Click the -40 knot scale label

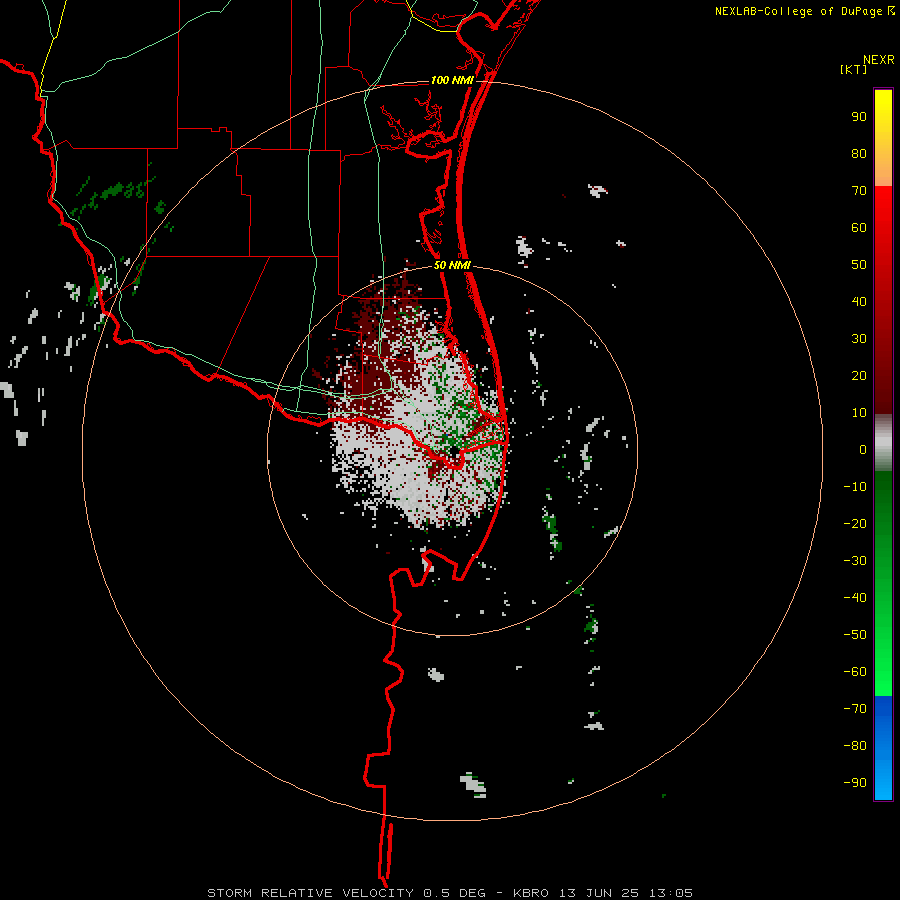click(855, 598)
